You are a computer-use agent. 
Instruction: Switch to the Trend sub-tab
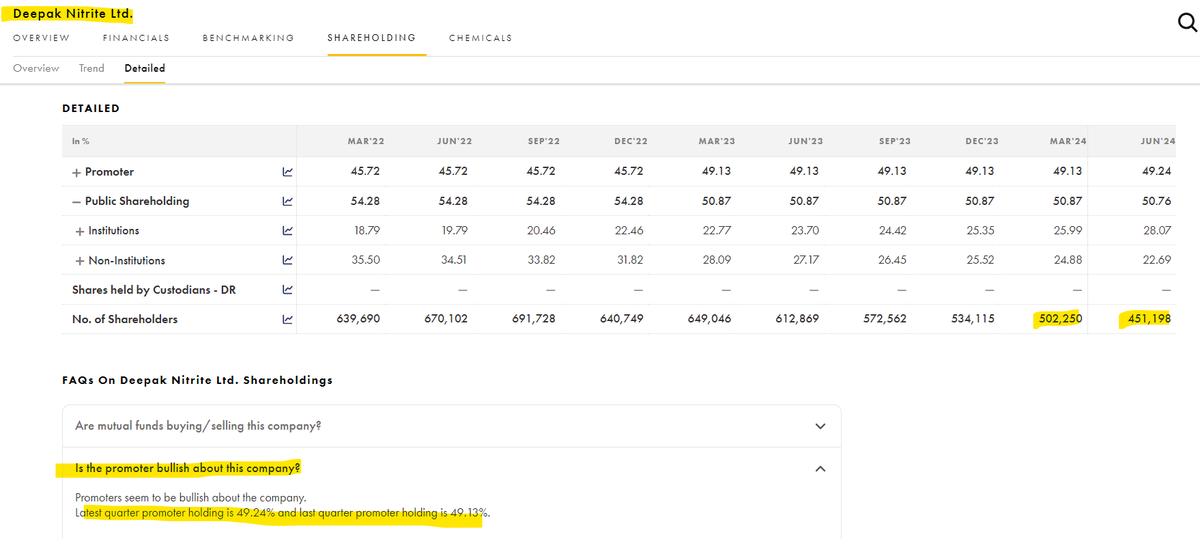[91, 68]
